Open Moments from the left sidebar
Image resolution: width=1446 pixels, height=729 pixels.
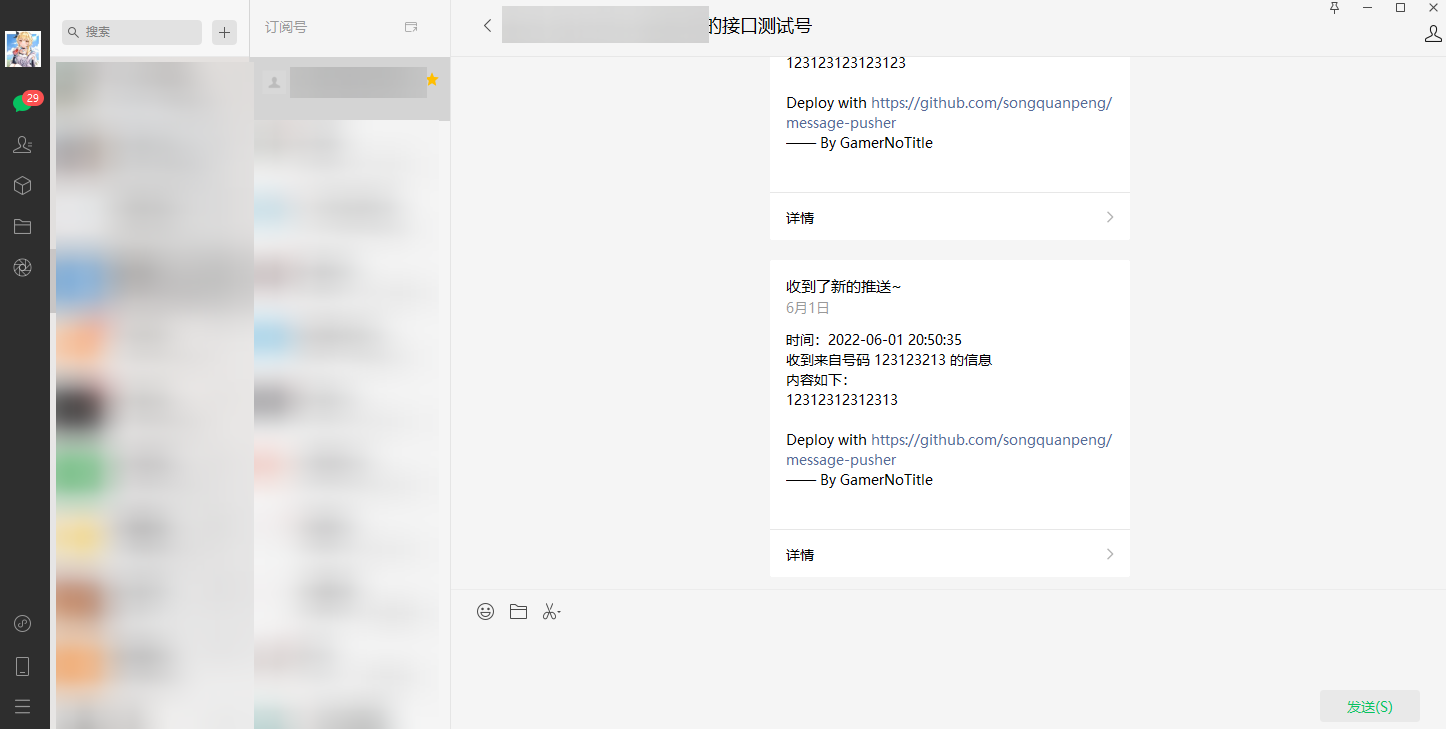pyautogui.click(x=22, y=267)
